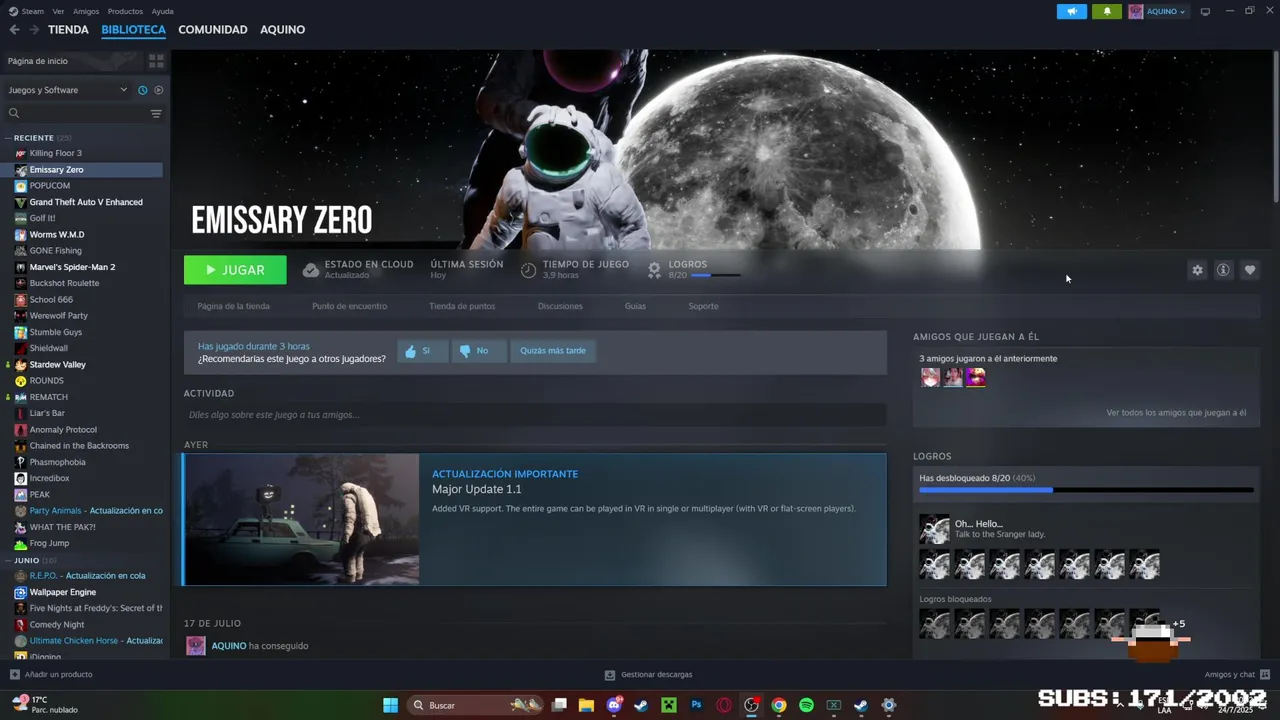Click ESTADO EN CLOUD status icon
Image resolution: width=1280 pixels, height=720 pixels.
(x=311, y=270)
